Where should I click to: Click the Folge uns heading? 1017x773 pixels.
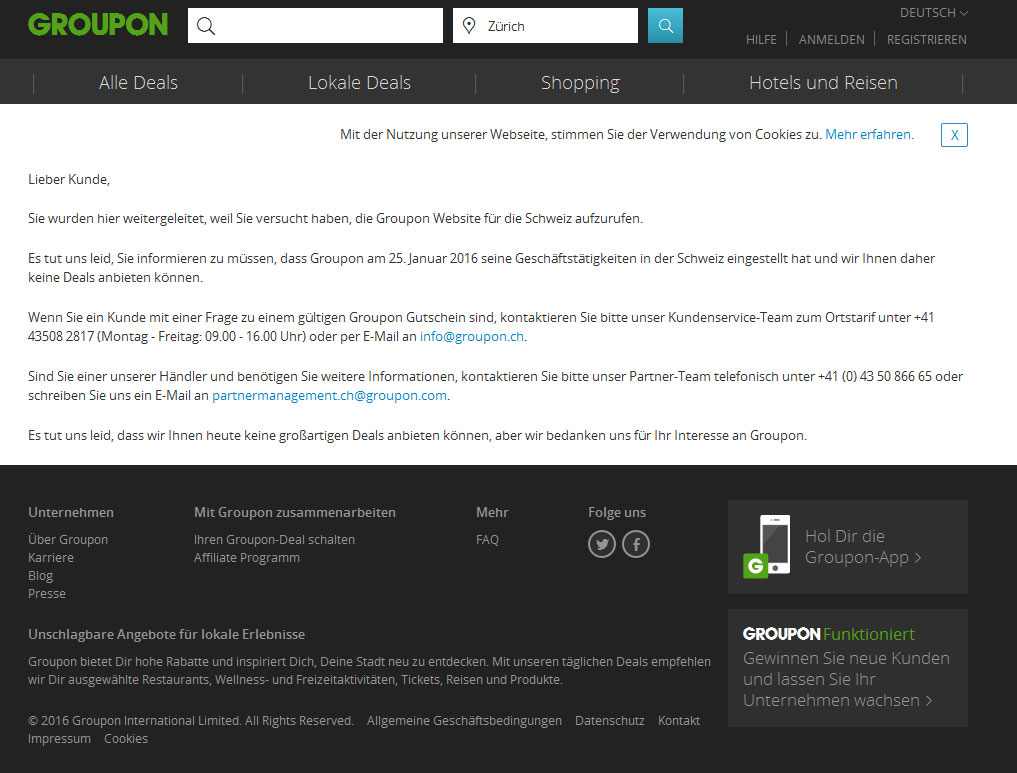coord(617,512)
